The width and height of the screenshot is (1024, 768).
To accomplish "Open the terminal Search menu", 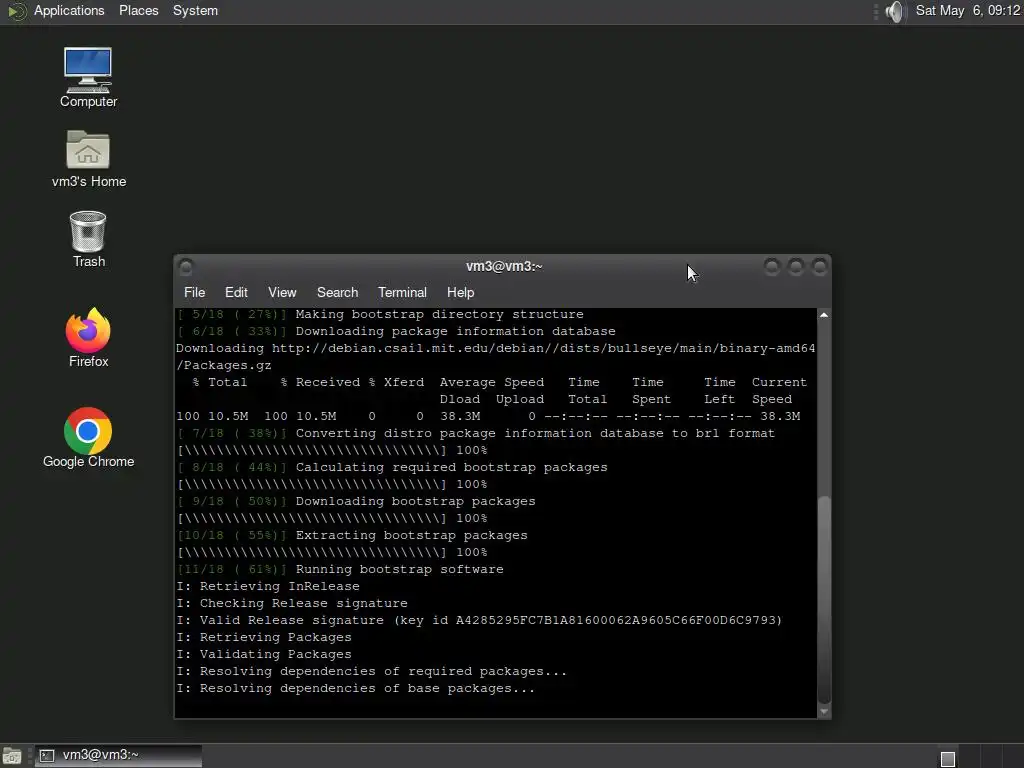I will pos(337,293).
